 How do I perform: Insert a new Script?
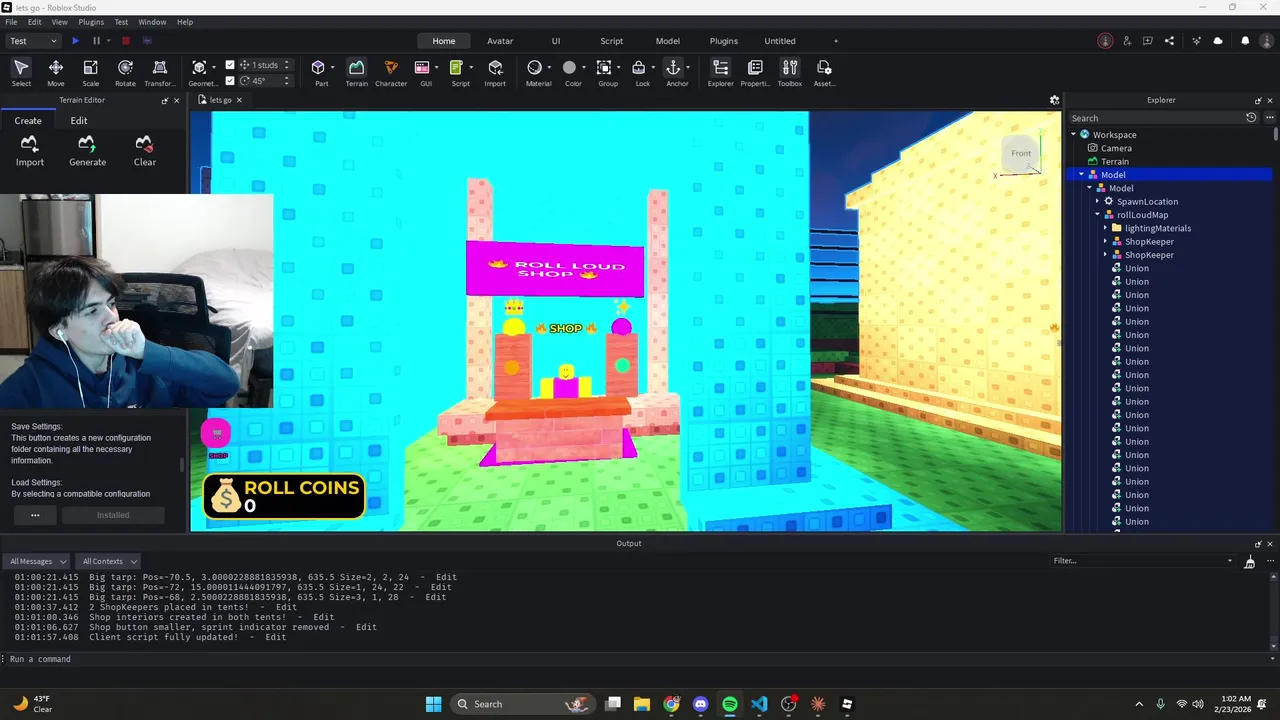[x=460, y=72]
